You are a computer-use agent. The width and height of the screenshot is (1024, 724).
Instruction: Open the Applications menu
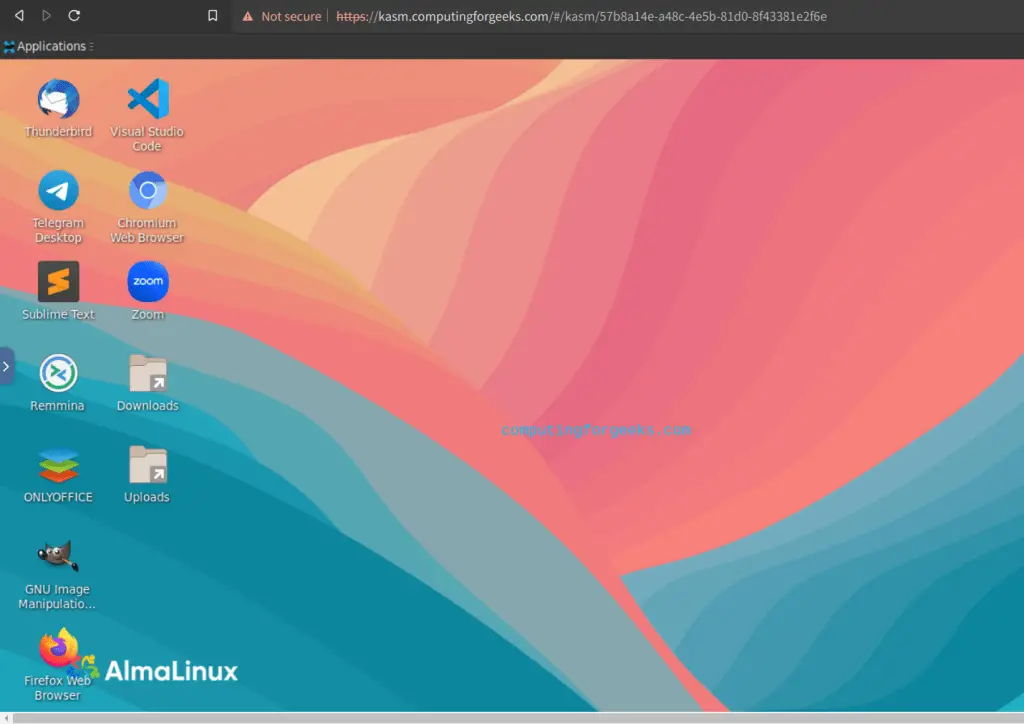click(49, 46)
